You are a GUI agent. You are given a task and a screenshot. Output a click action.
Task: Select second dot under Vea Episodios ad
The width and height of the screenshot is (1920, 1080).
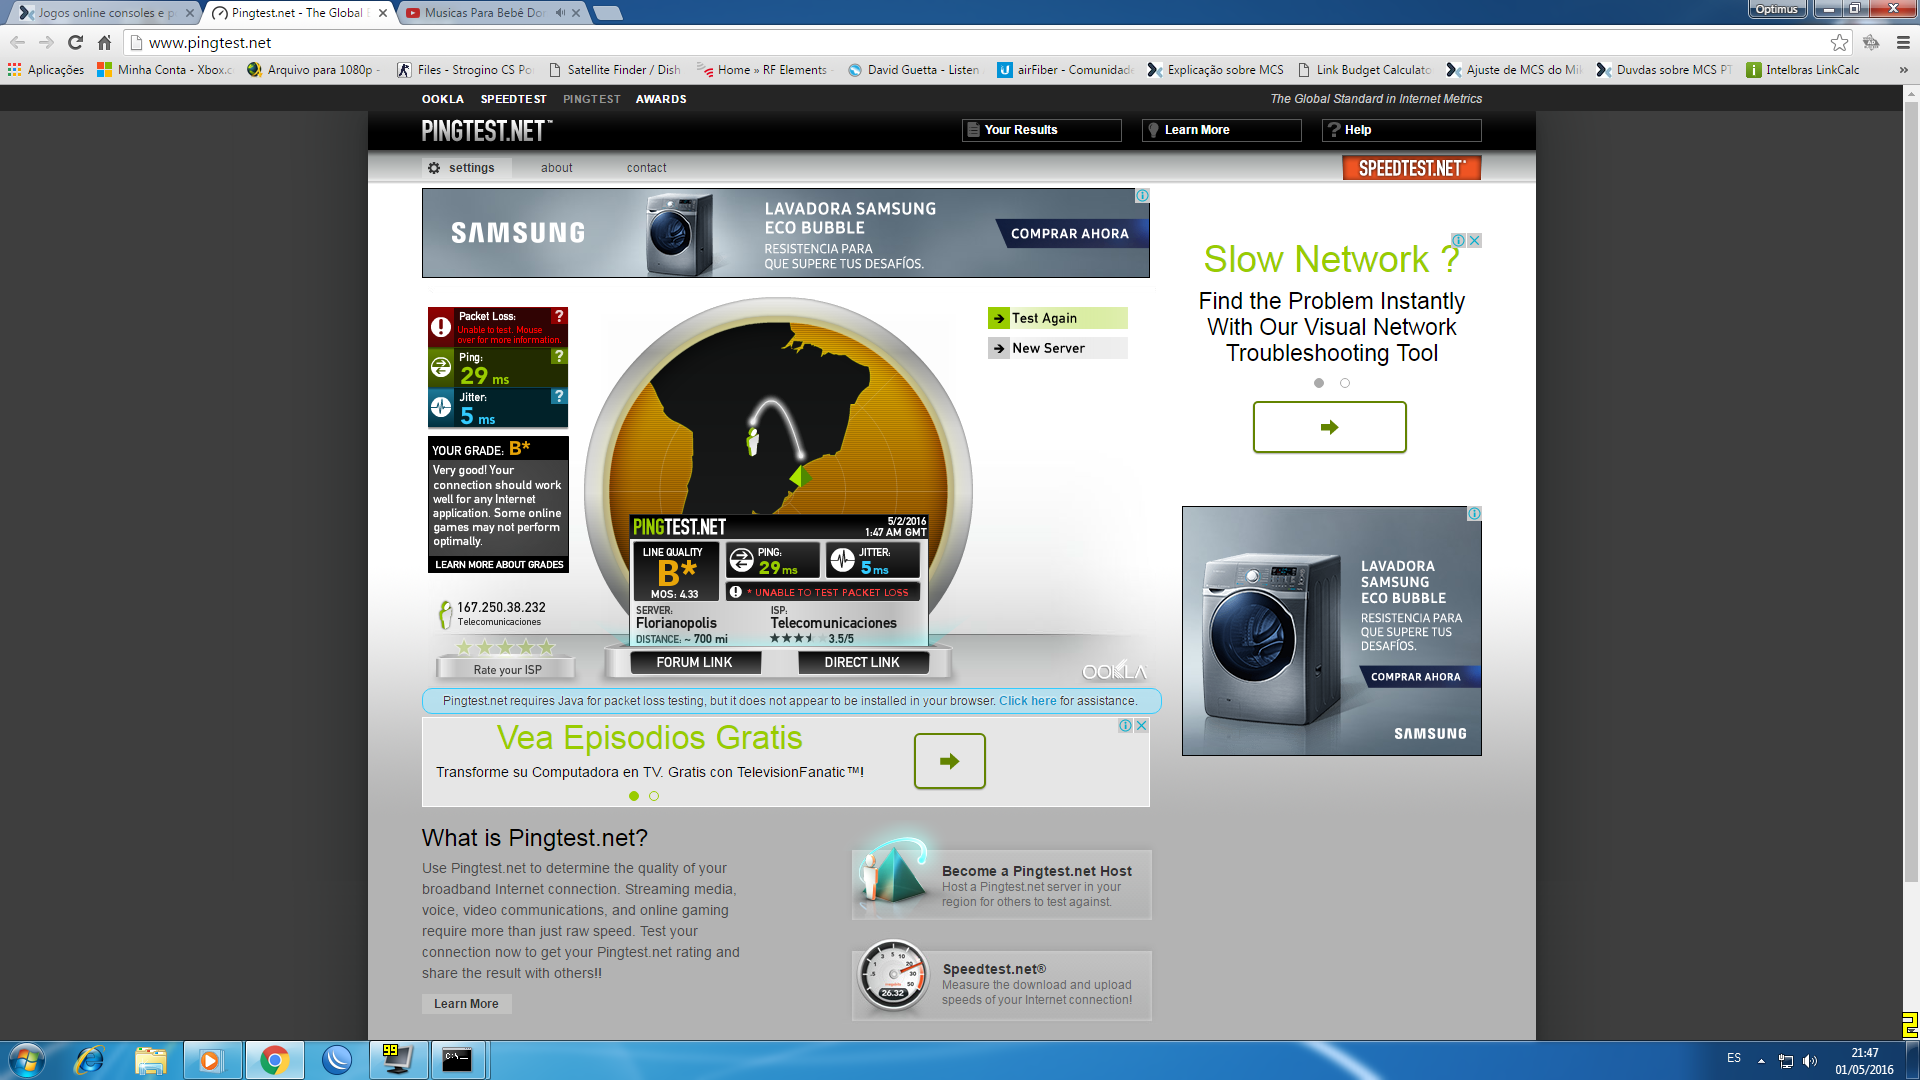click(654, 796)
